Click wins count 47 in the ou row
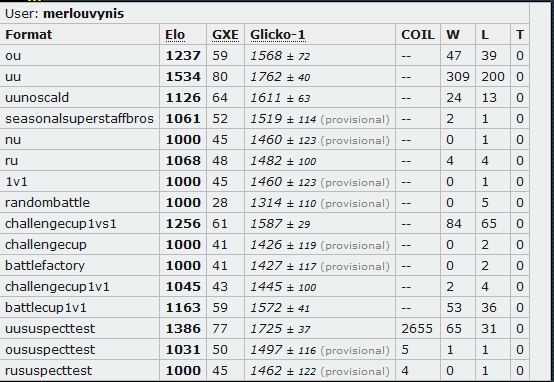 [453, 56]
